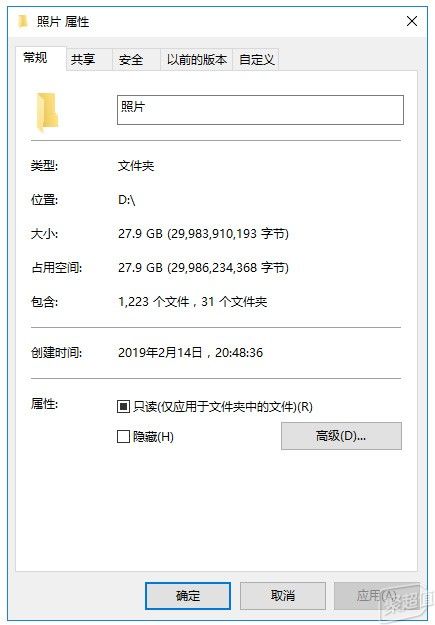
Task: Click the 包含 text 1,223 个文件
Action: point(154,302)
